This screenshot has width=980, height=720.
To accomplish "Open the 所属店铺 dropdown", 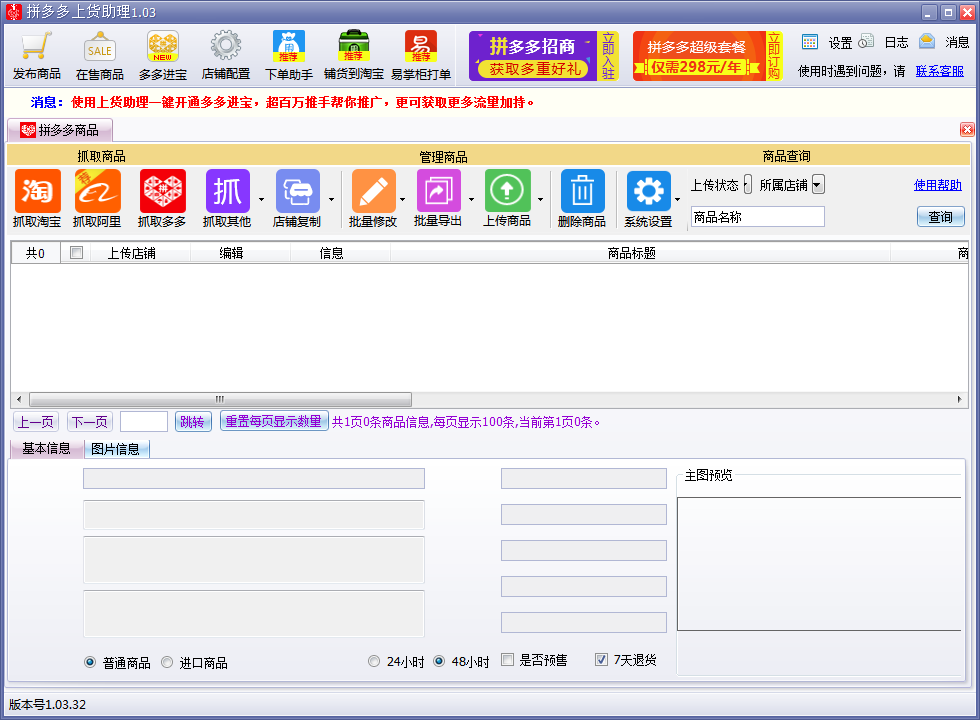I will click(x=818, y=184).
